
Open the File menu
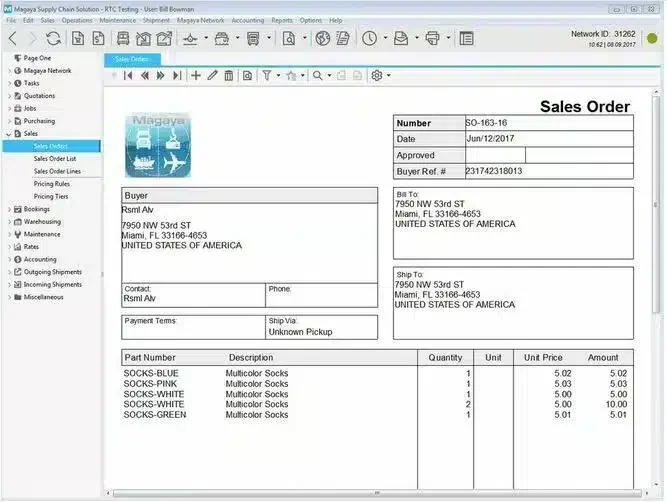pyautogui.click(x=11, y=20)
